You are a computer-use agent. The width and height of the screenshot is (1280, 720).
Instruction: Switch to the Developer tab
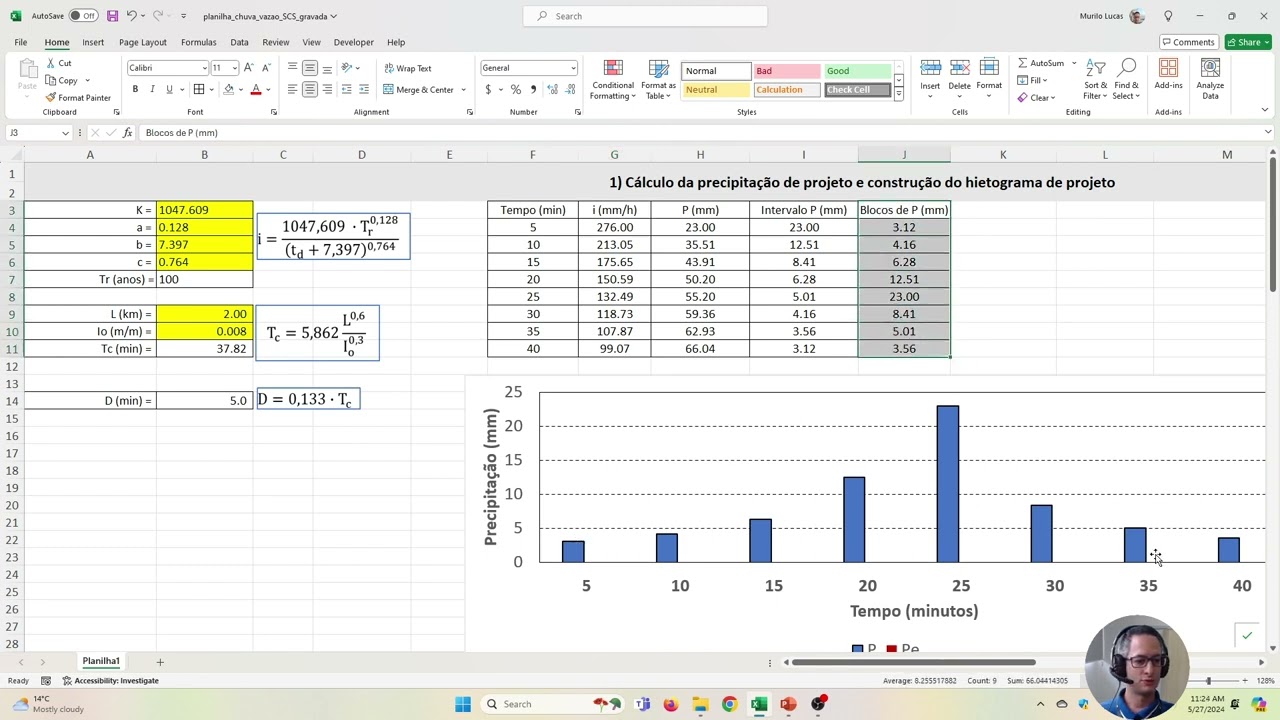353,42
